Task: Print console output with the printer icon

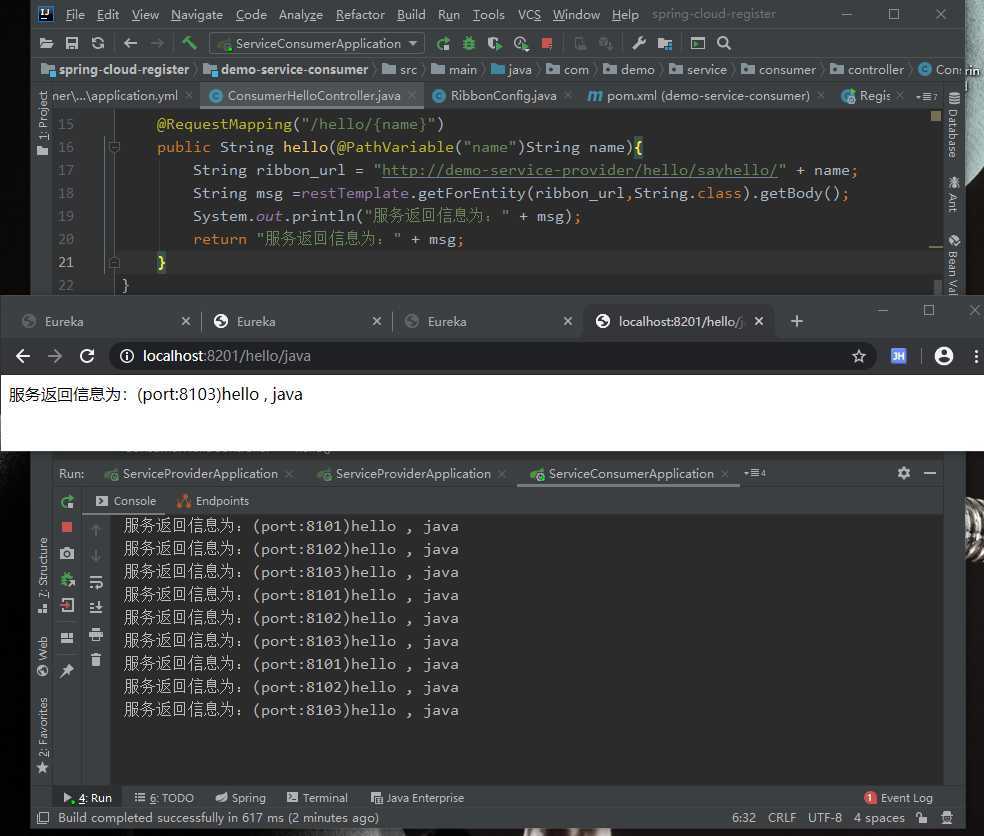Action: coord(96,634)
